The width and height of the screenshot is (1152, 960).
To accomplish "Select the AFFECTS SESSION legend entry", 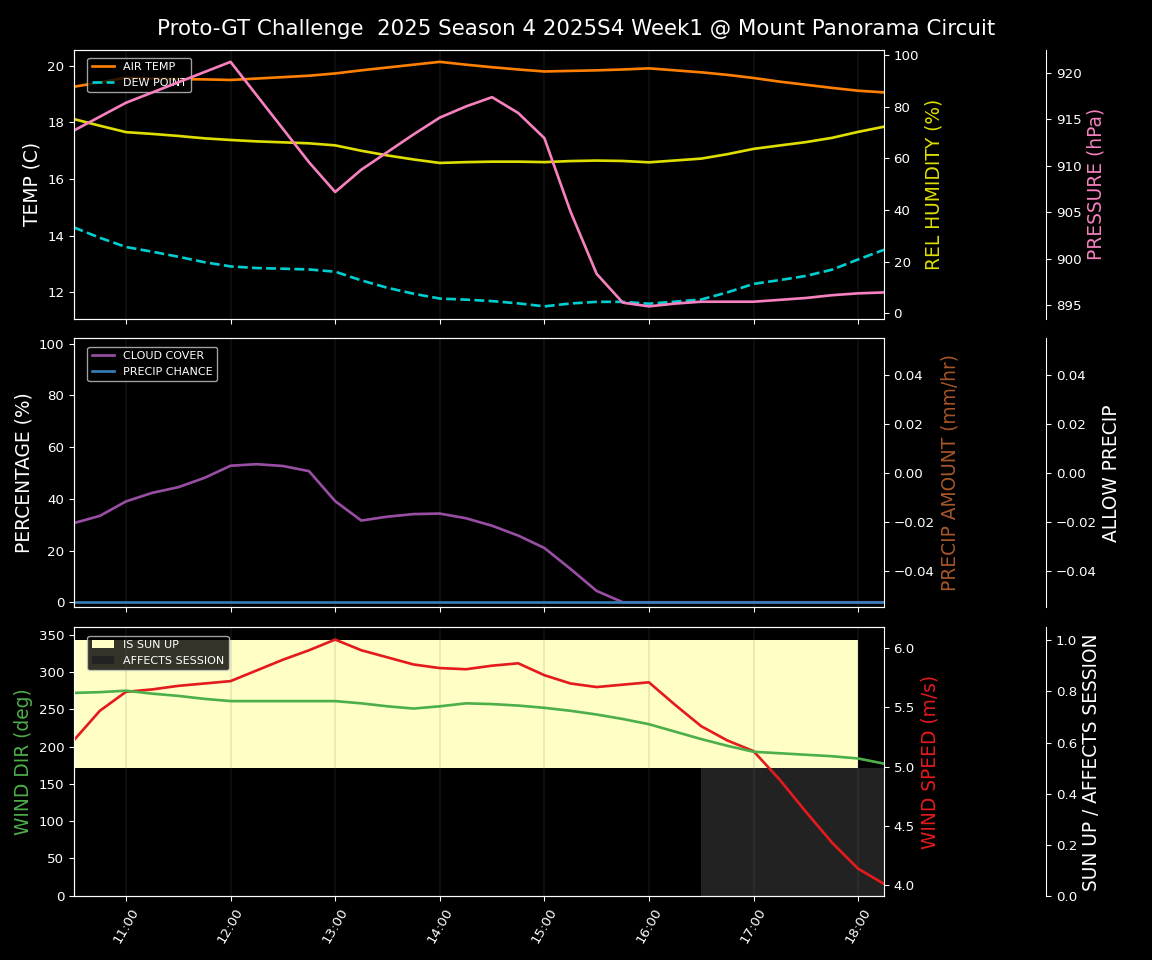I will [173, 661].
